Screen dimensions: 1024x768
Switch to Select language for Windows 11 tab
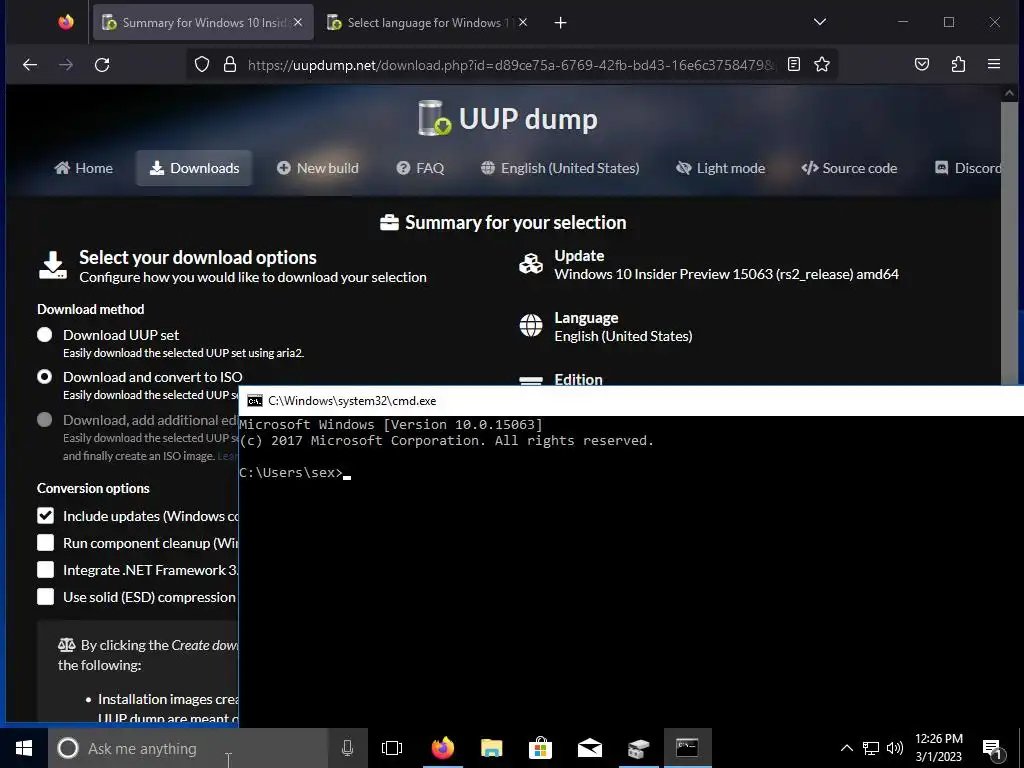[428, 22]
